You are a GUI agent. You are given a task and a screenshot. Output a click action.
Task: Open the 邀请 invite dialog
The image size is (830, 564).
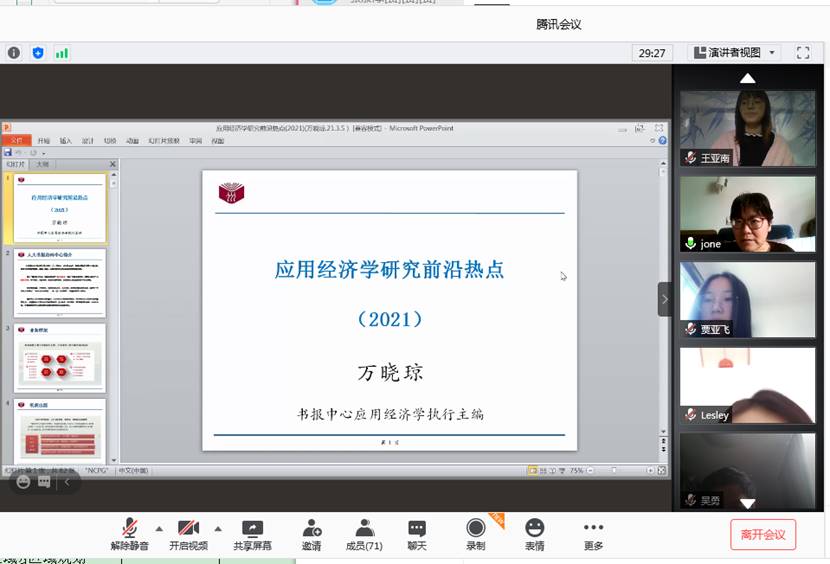(312, 535)
